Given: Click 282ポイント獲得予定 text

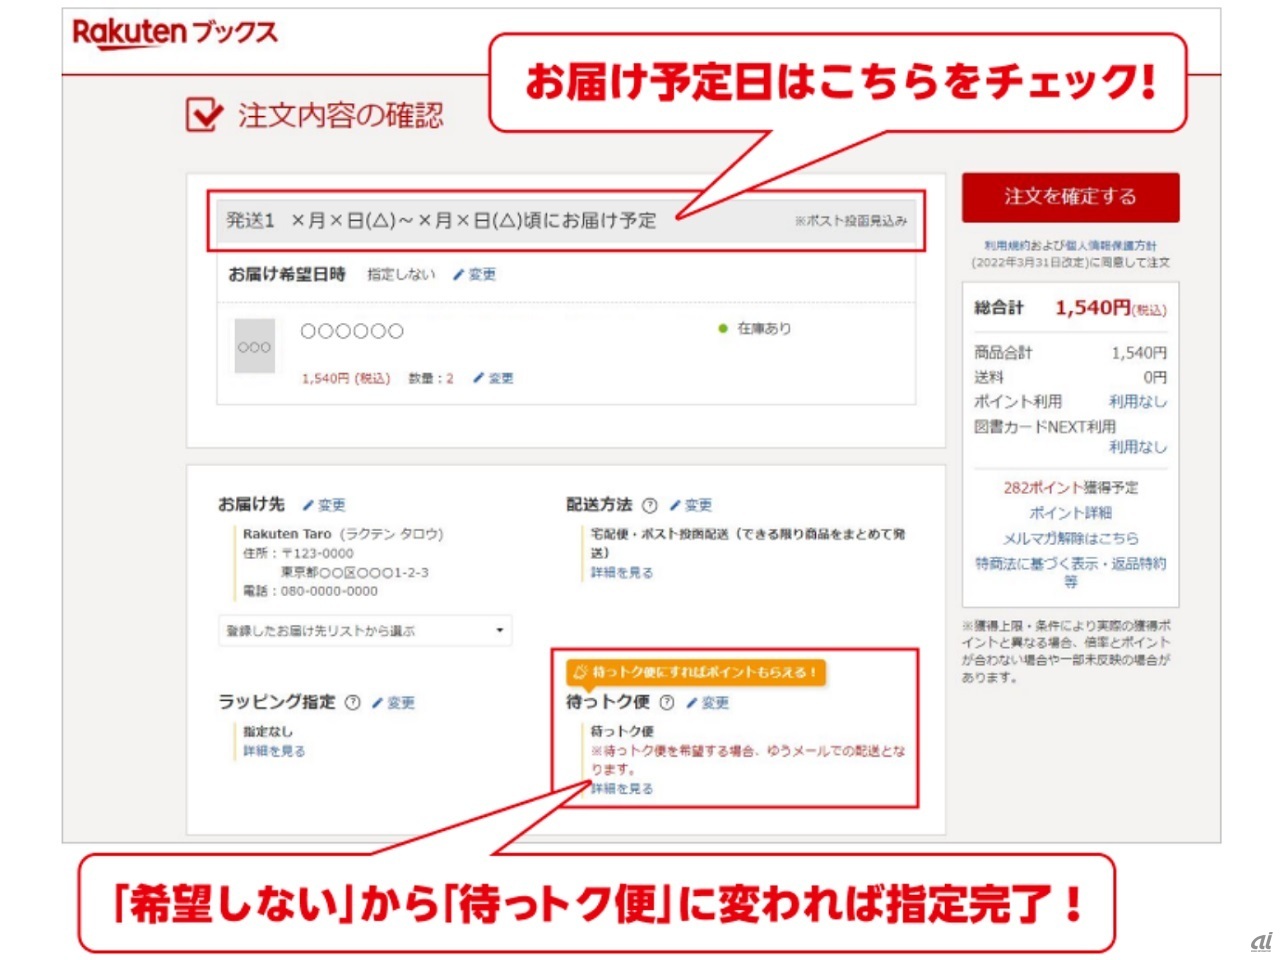Looking at the screenshot, I should [x=1071, y=488].
